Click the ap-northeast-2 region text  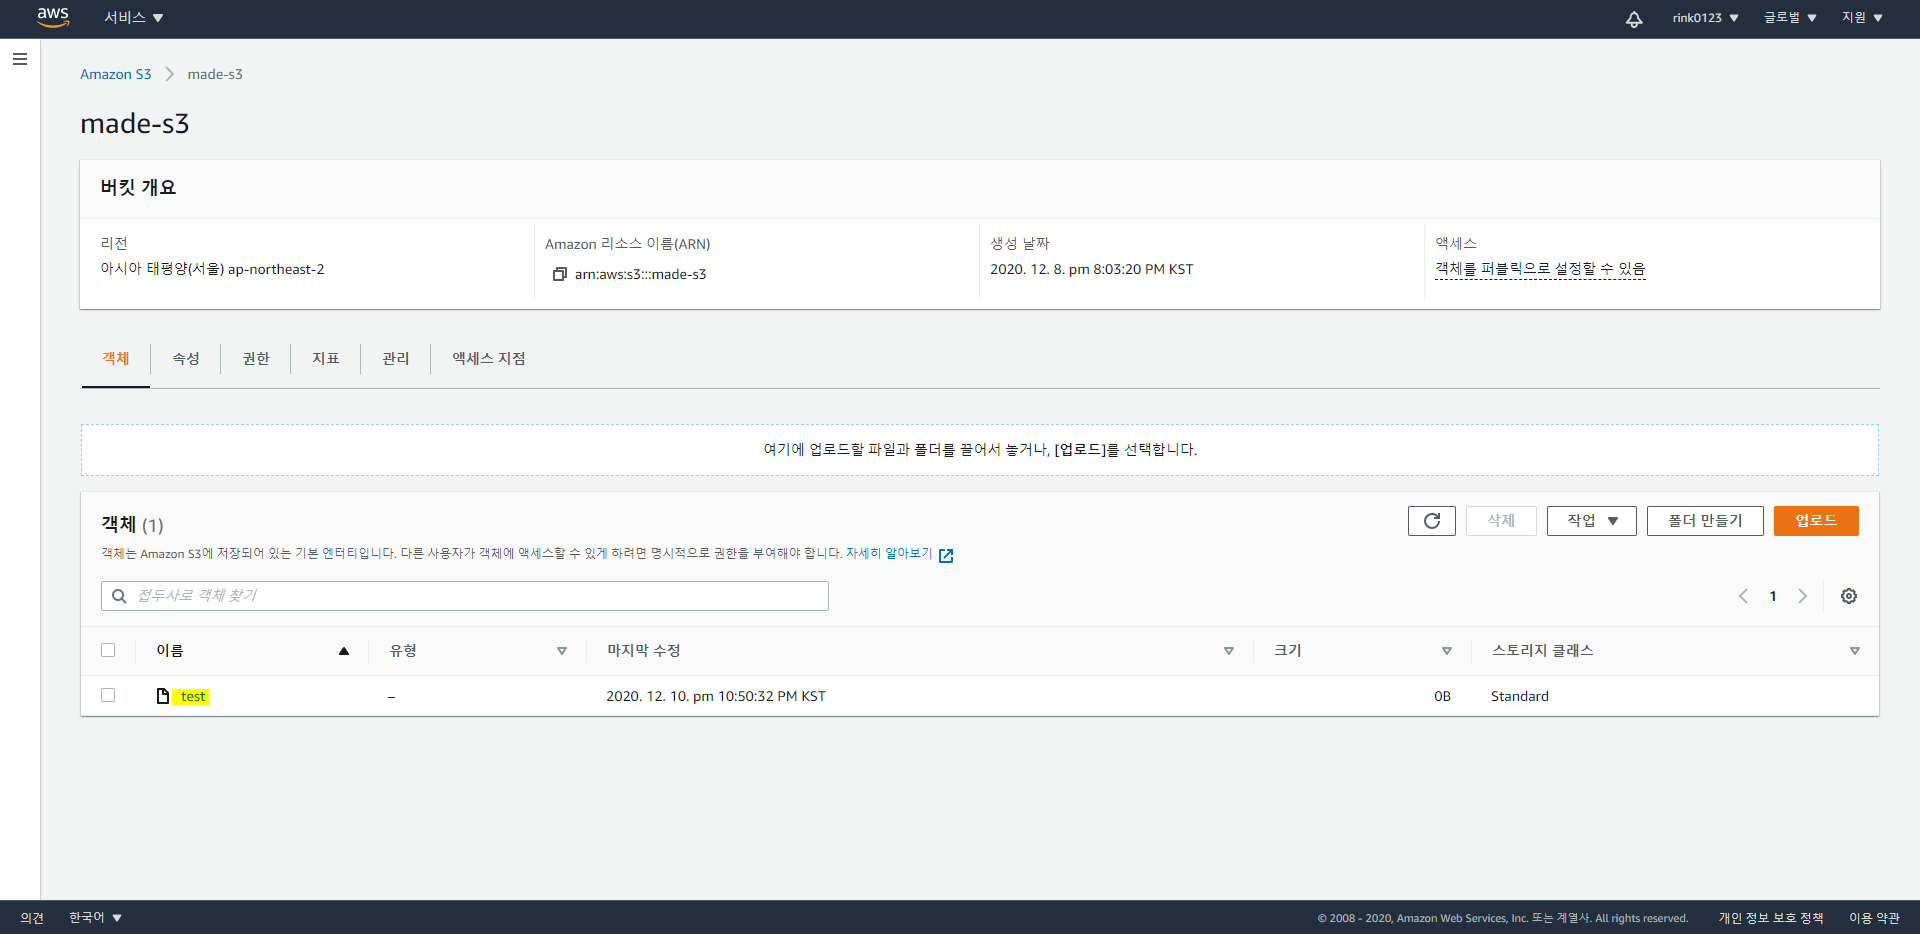pyautogui.click(x=276, y=269)
